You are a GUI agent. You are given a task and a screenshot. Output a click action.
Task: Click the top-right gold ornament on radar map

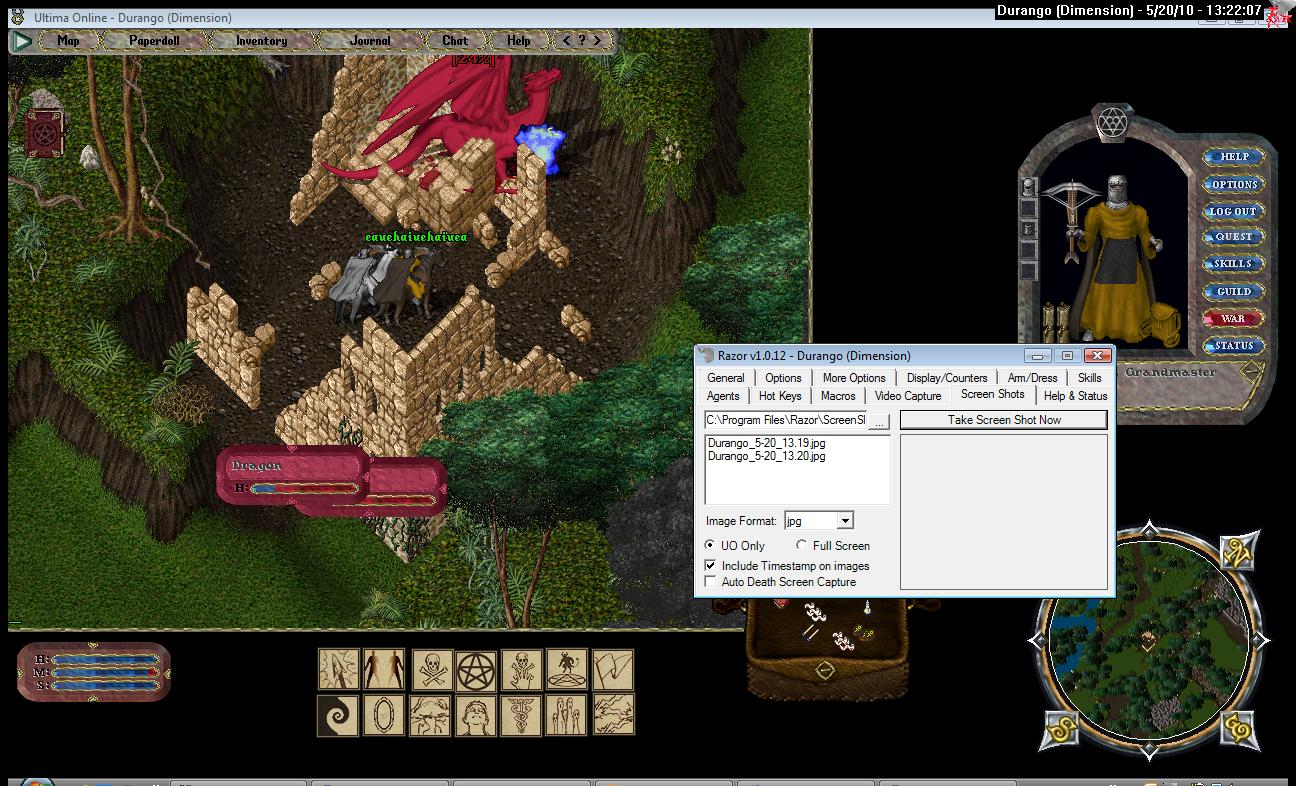(1237, 551)
